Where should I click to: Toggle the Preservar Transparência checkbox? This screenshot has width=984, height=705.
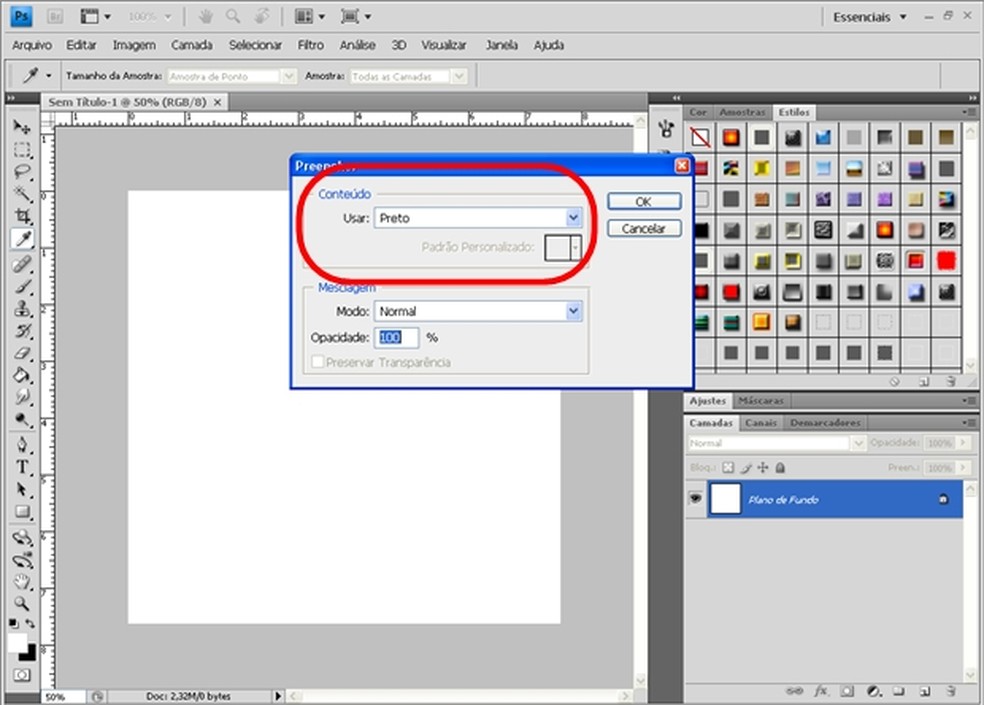point(318,363)
